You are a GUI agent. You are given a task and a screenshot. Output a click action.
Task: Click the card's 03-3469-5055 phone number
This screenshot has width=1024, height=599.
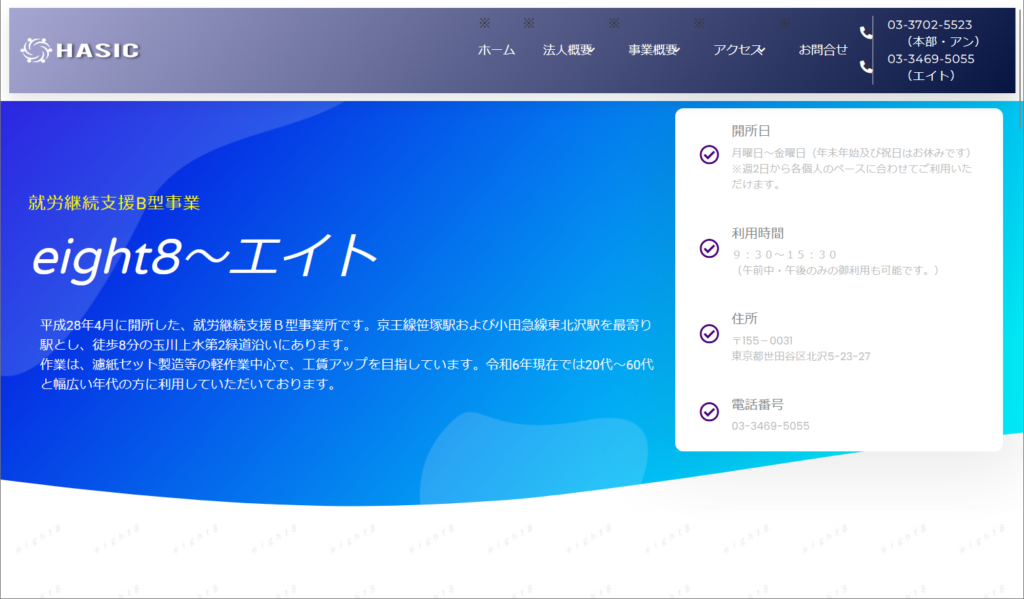[x=771, y=426]
